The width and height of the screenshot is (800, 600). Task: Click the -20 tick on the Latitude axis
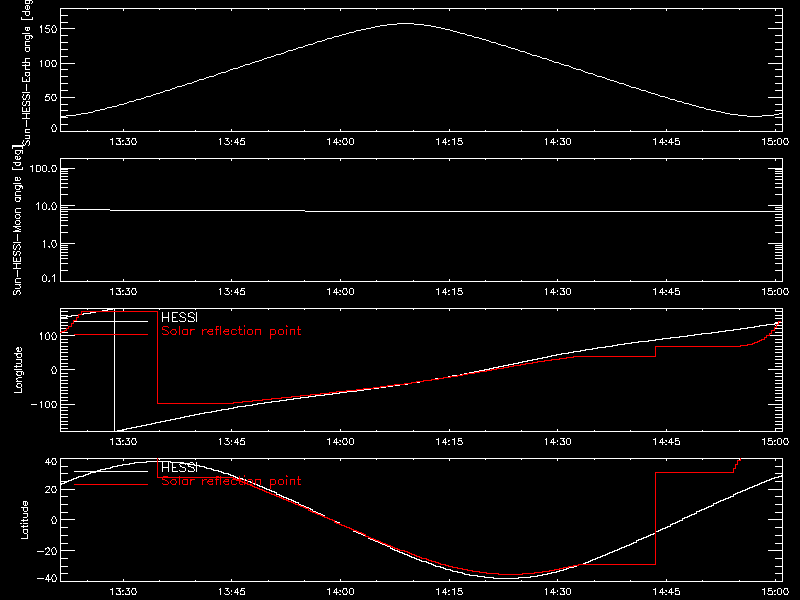47,551
